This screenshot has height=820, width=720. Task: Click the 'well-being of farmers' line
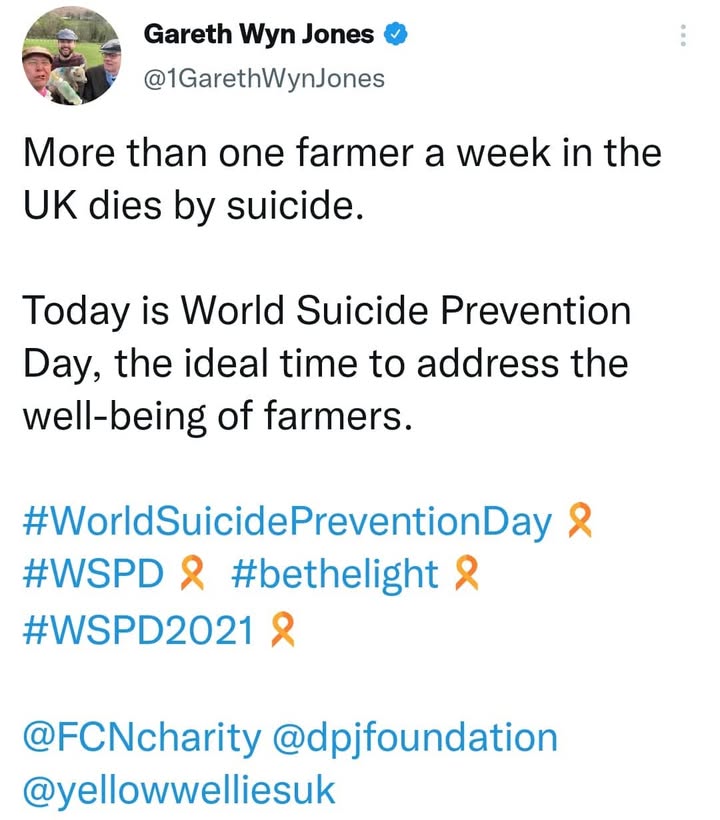point(218,416)
